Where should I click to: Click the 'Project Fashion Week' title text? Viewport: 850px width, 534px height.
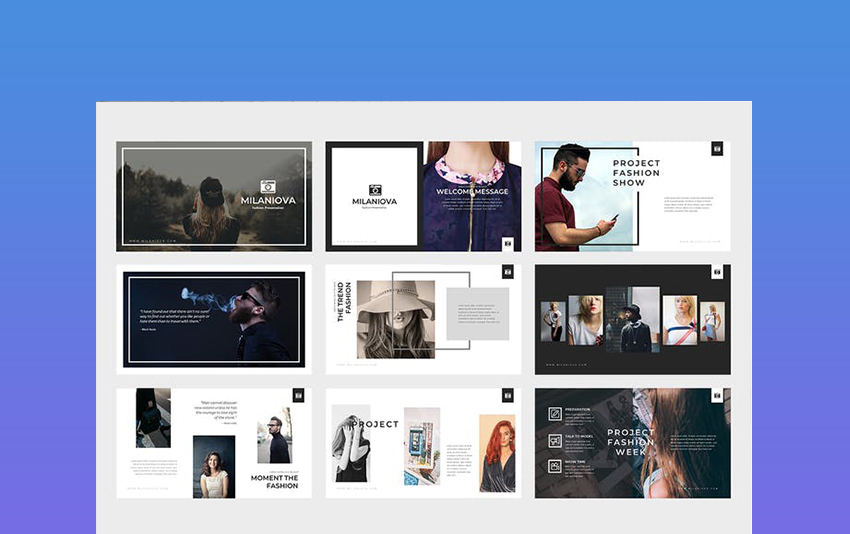(631, 442)
